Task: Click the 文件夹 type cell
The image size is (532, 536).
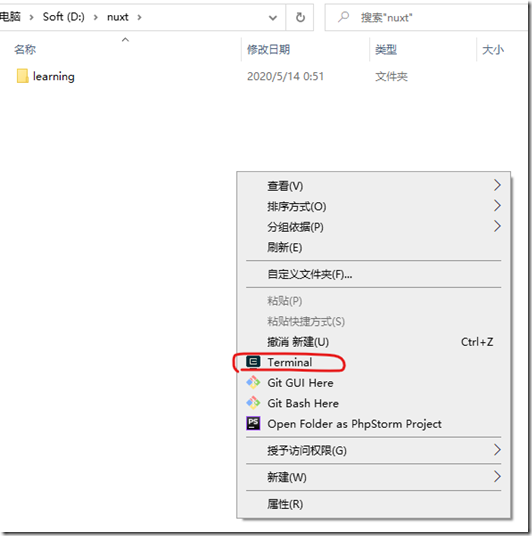Action: (391, 76)
